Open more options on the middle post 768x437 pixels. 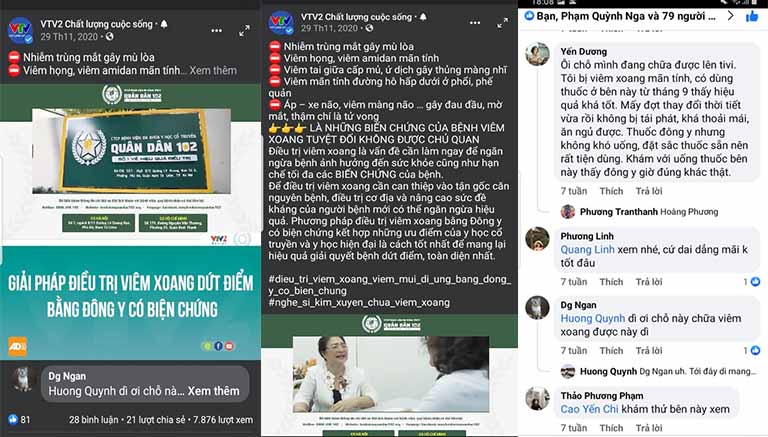coord(475,23)
